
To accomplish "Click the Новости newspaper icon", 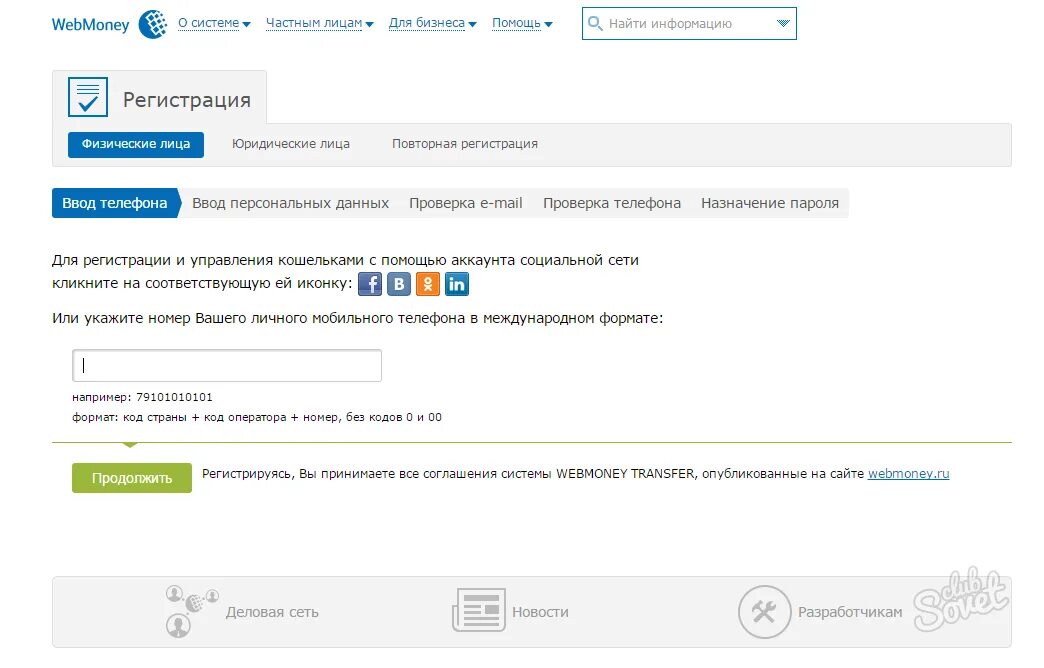I will [x=479, y=609].
